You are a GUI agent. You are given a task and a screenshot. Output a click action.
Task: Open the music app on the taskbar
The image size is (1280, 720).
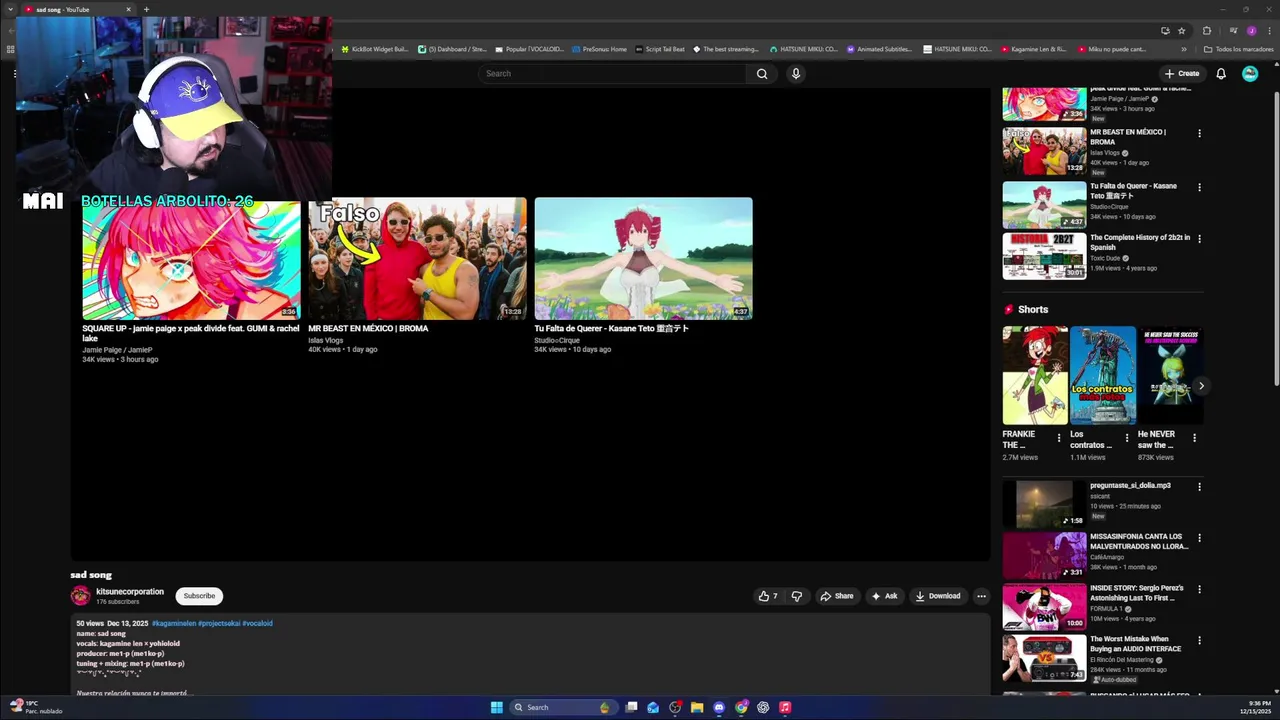point(785,707)
